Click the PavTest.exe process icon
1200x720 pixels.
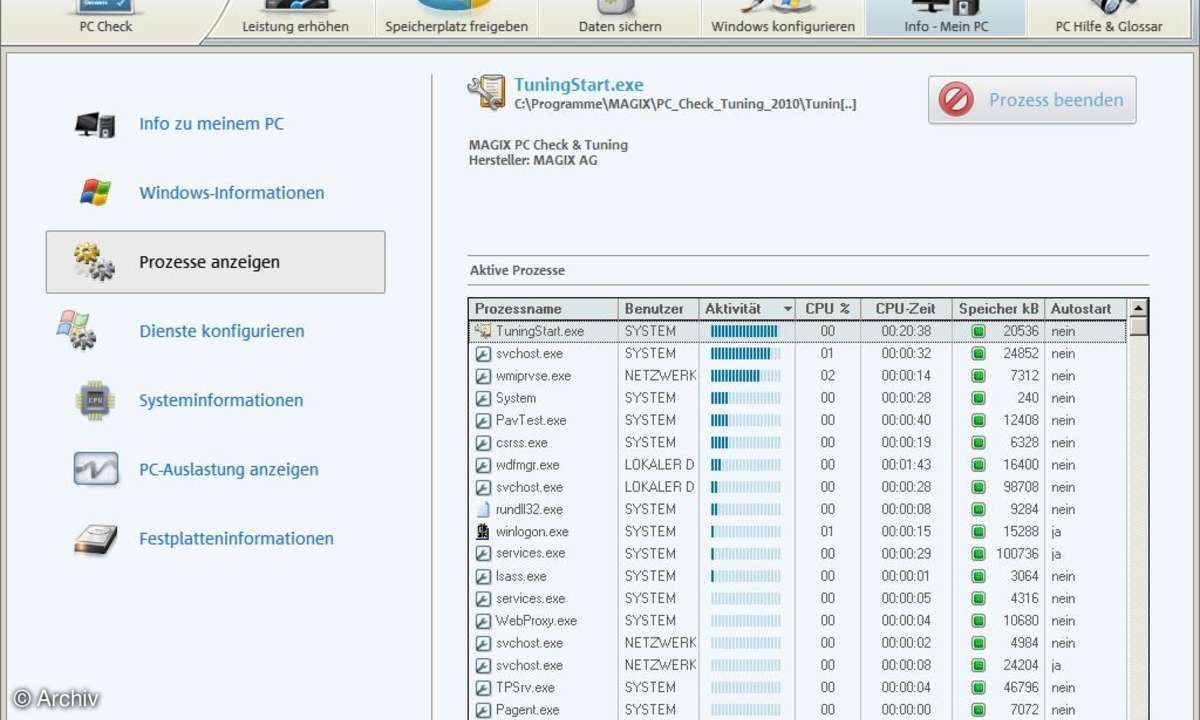coord(483,420)
